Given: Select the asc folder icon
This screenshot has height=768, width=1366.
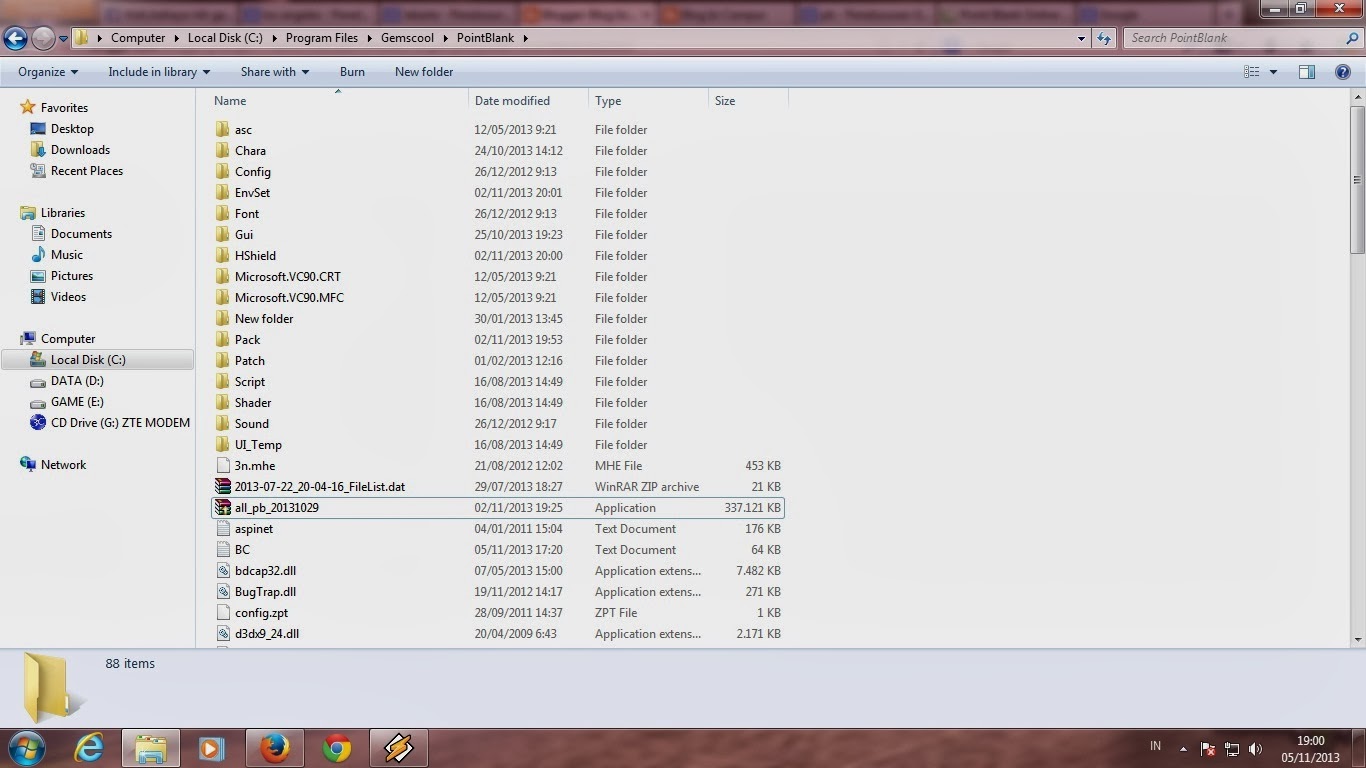Looking at the screenshot, I should pyautogui.click(x=222, y=130).
